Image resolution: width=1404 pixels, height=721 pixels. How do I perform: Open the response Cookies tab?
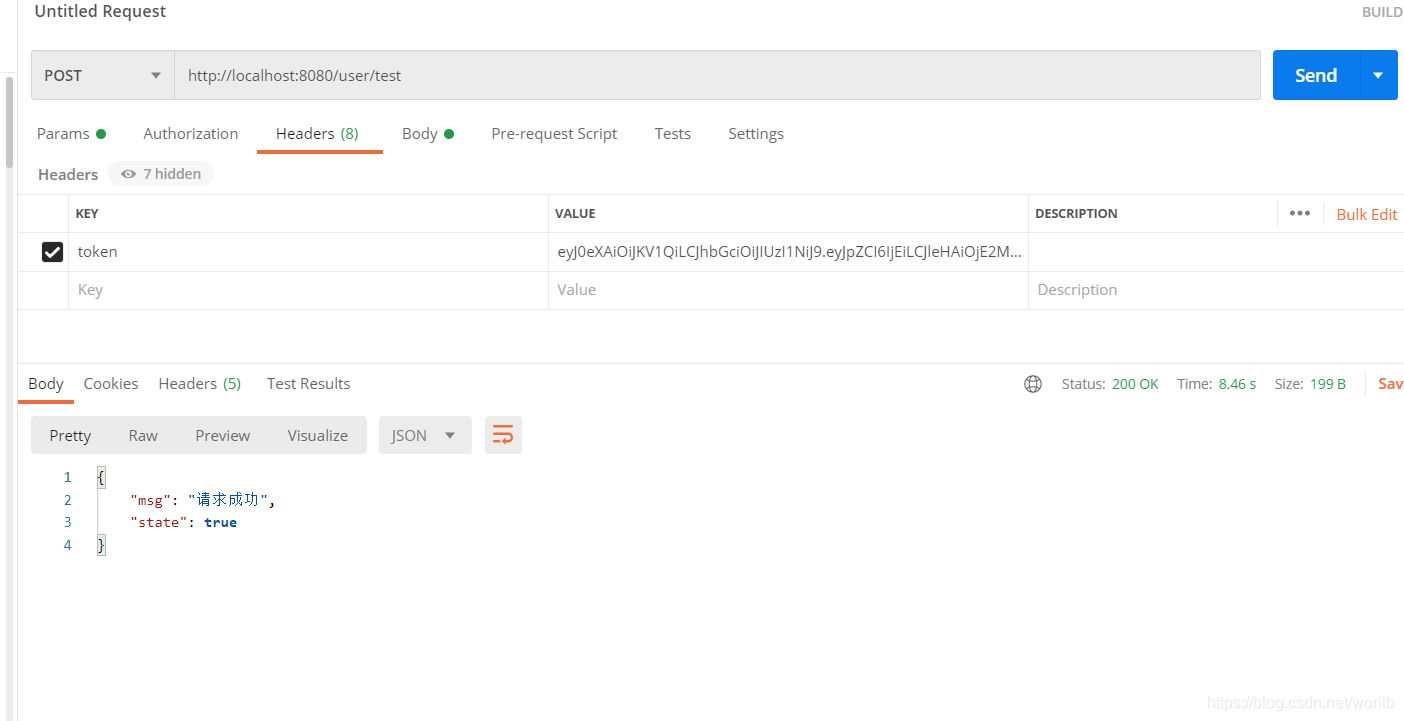(111, 383)
